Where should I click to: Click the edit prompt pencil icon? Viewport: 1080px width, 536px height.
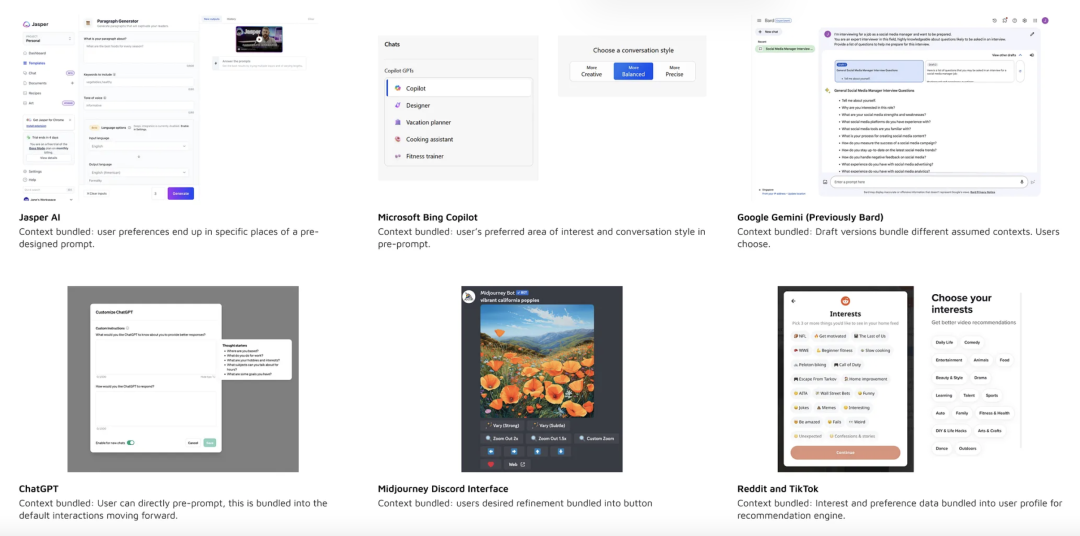point(1032,33)
